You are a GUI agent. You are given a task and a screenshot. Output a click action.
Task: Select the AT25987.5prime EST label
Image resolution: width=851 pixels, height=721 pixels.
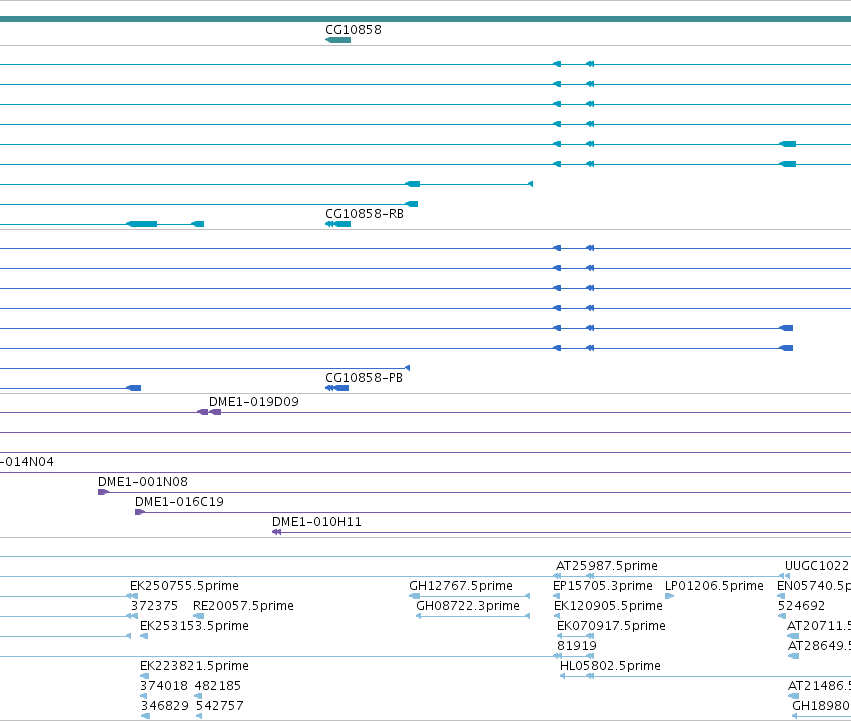[x=607, y=566]
